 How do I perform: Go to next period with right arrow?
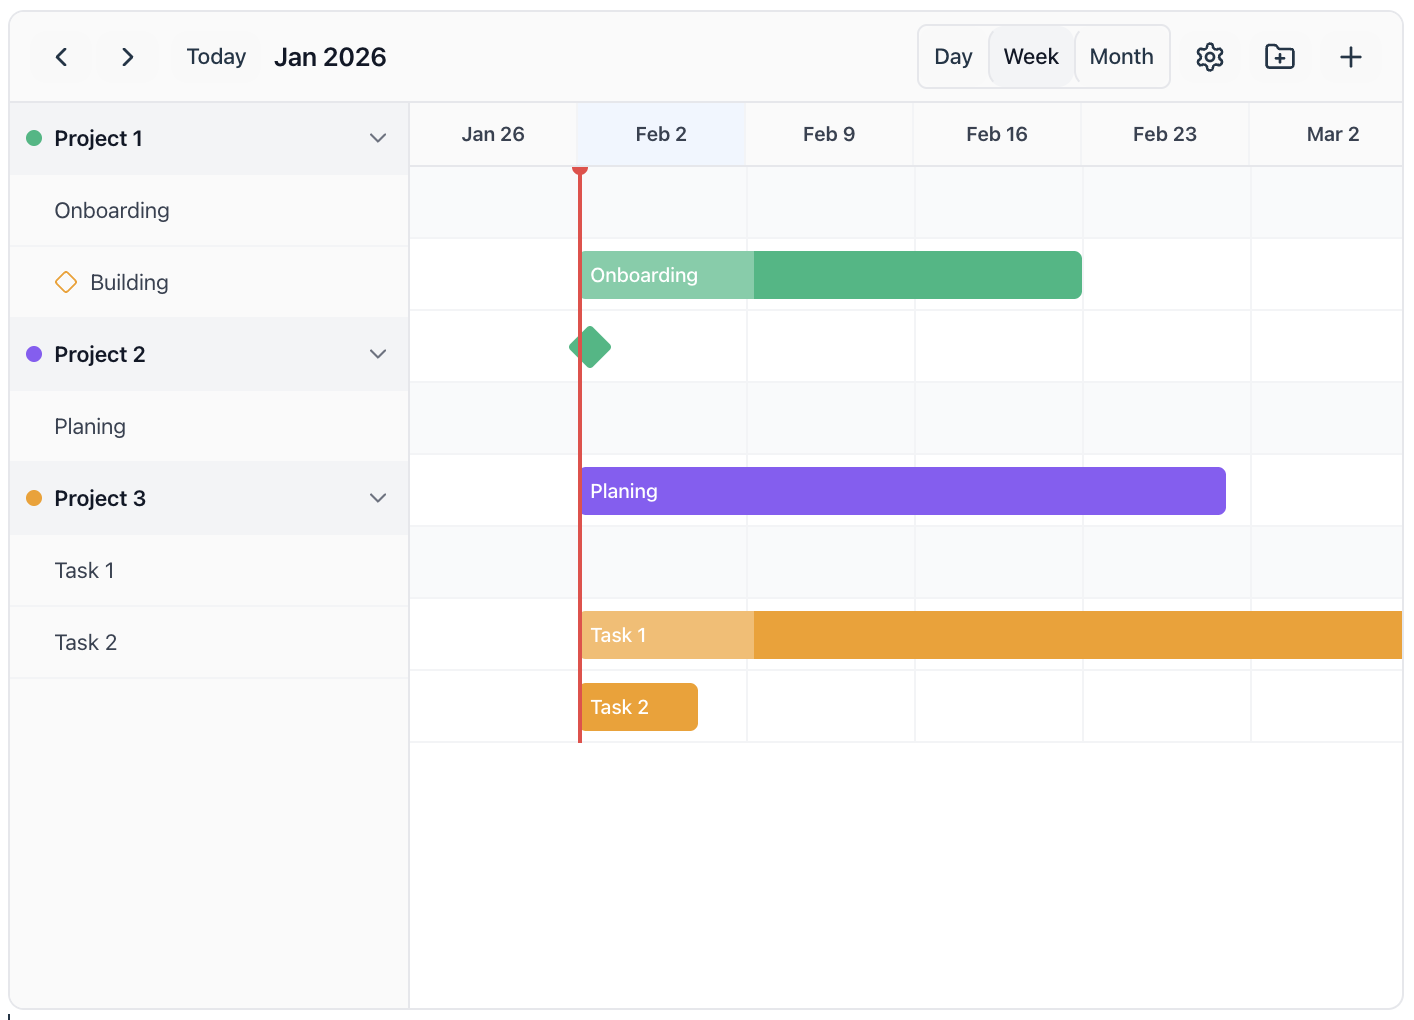[127, 57]
